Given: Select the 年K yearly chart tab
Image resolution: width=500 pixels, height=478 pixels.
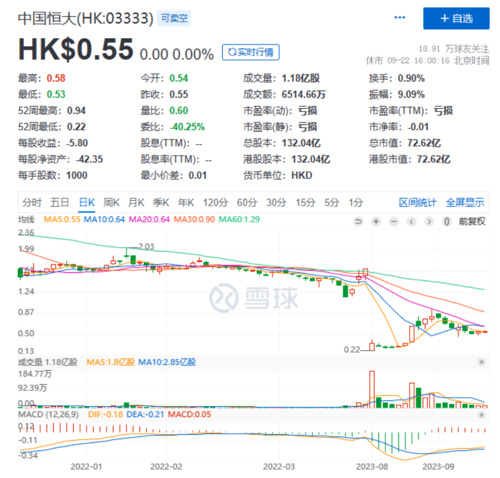Looking at the screenshot, I should click(x=186, y=202).
